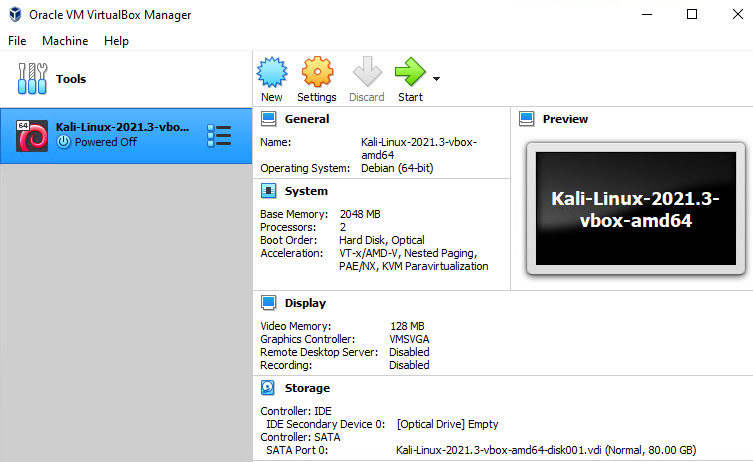Click 'Hard Disk, Optical' boot order value
753x462 pixels.
coord(382,240)
